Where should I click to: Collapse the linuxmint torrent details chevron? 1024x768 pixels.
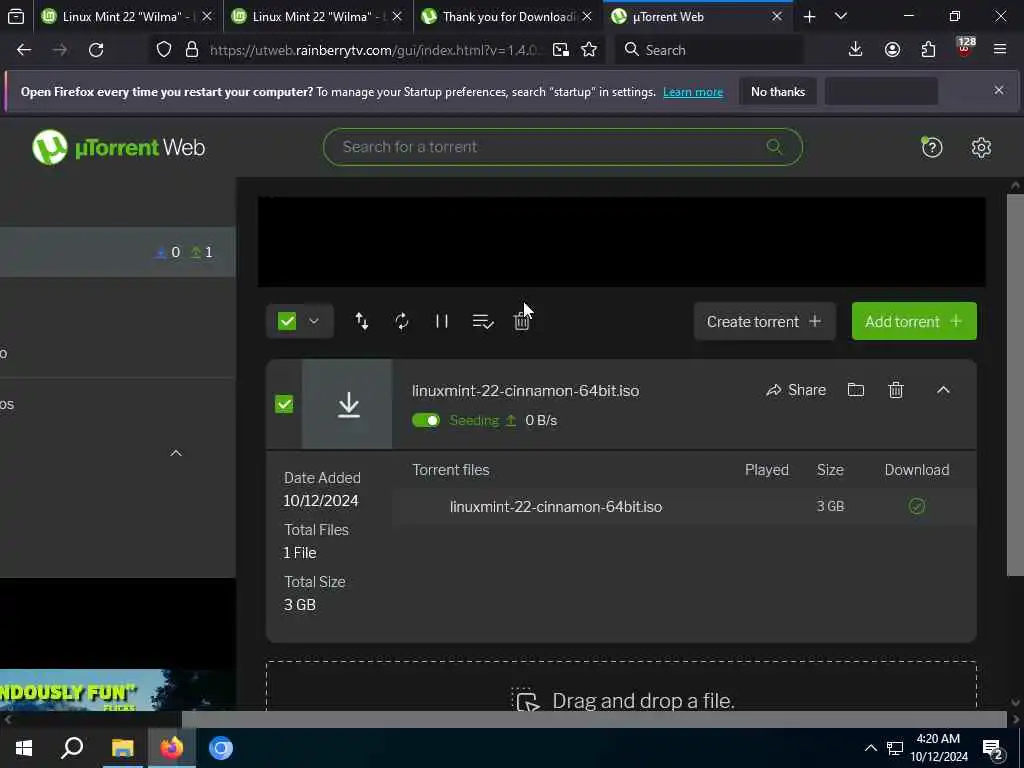coord(943,390)
